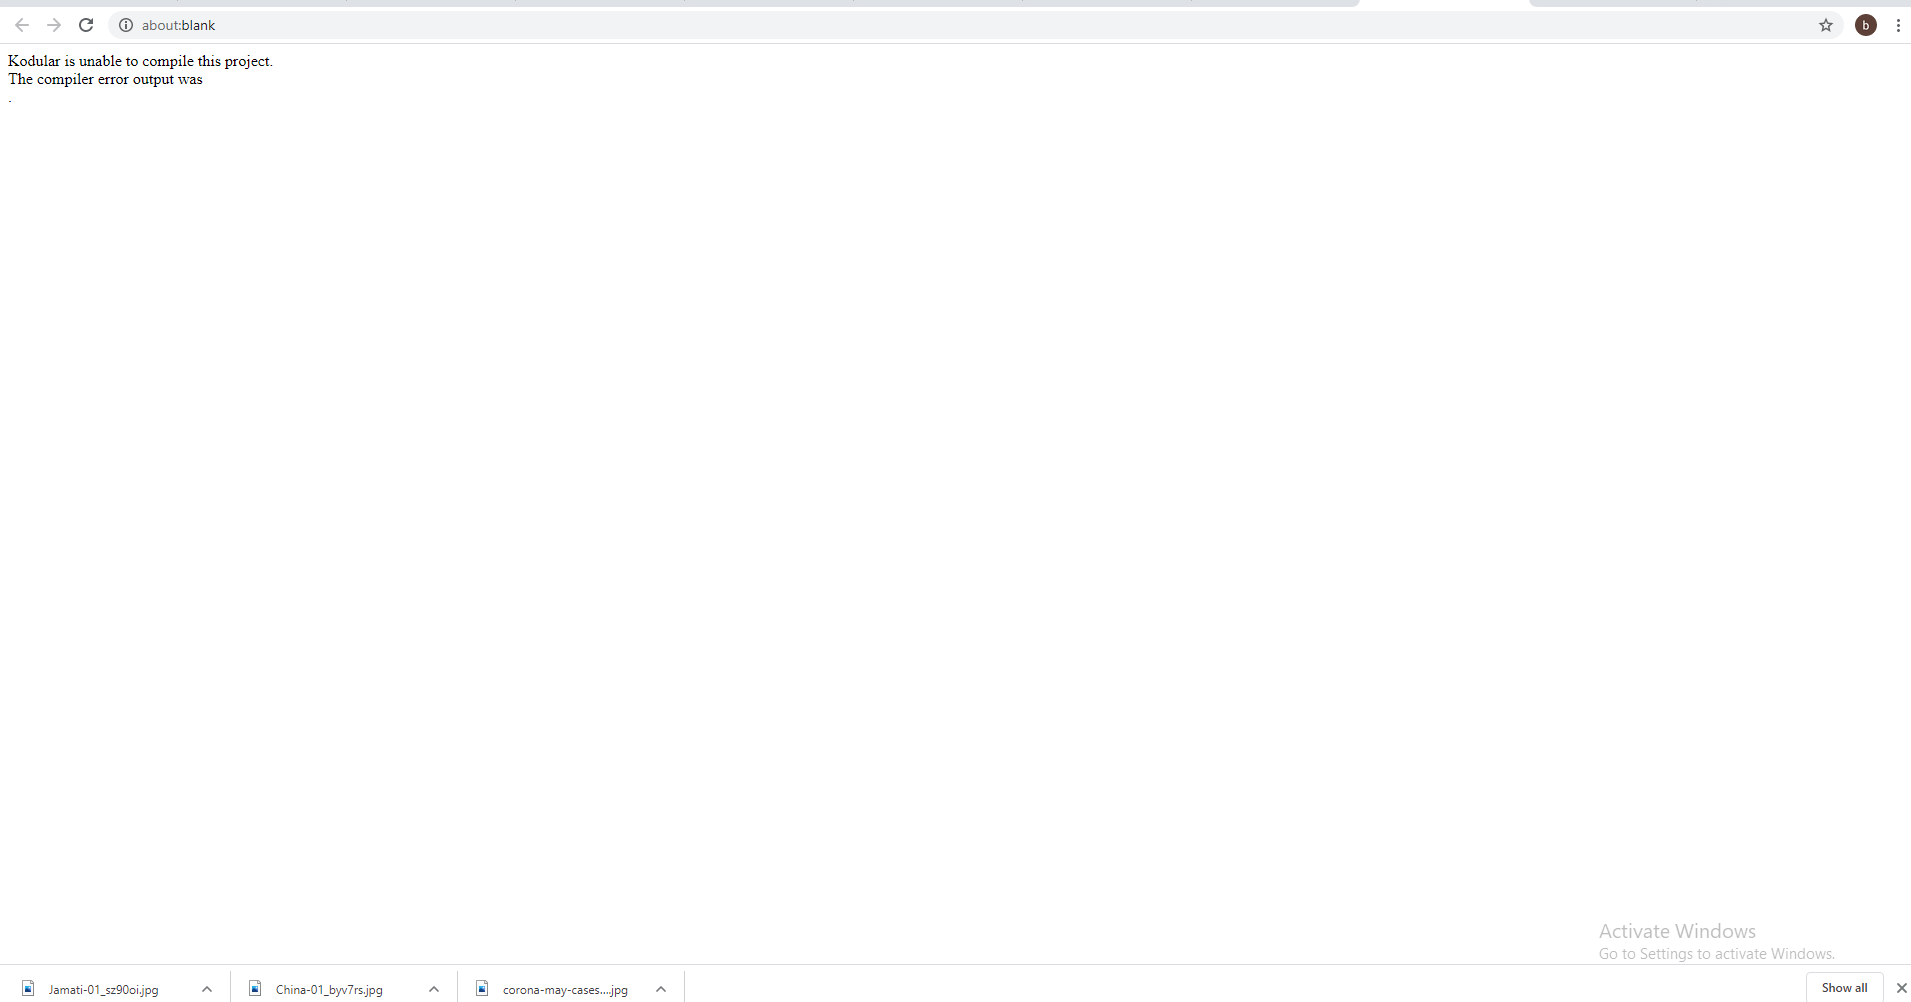This screenshot has width=1911, height=1002.
Task: Expand options arrow for China-01_byv7rs.jpg
Action: tap(434, 989)
